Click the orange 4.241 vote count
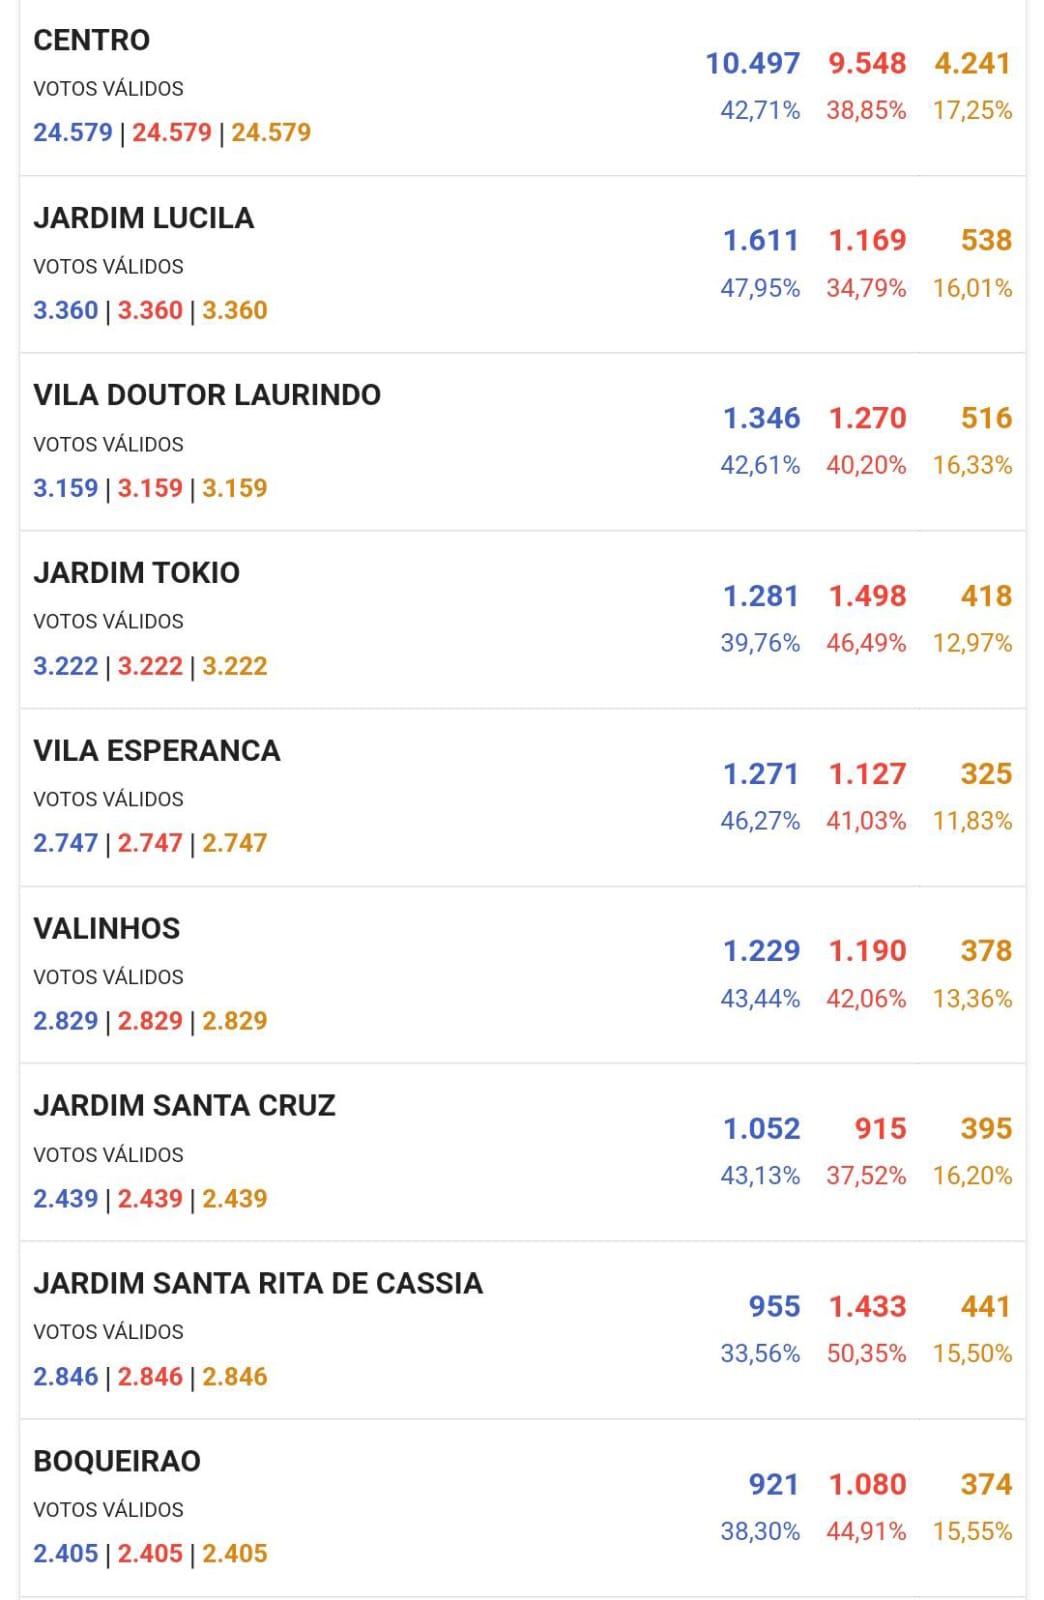 (972, 63)
